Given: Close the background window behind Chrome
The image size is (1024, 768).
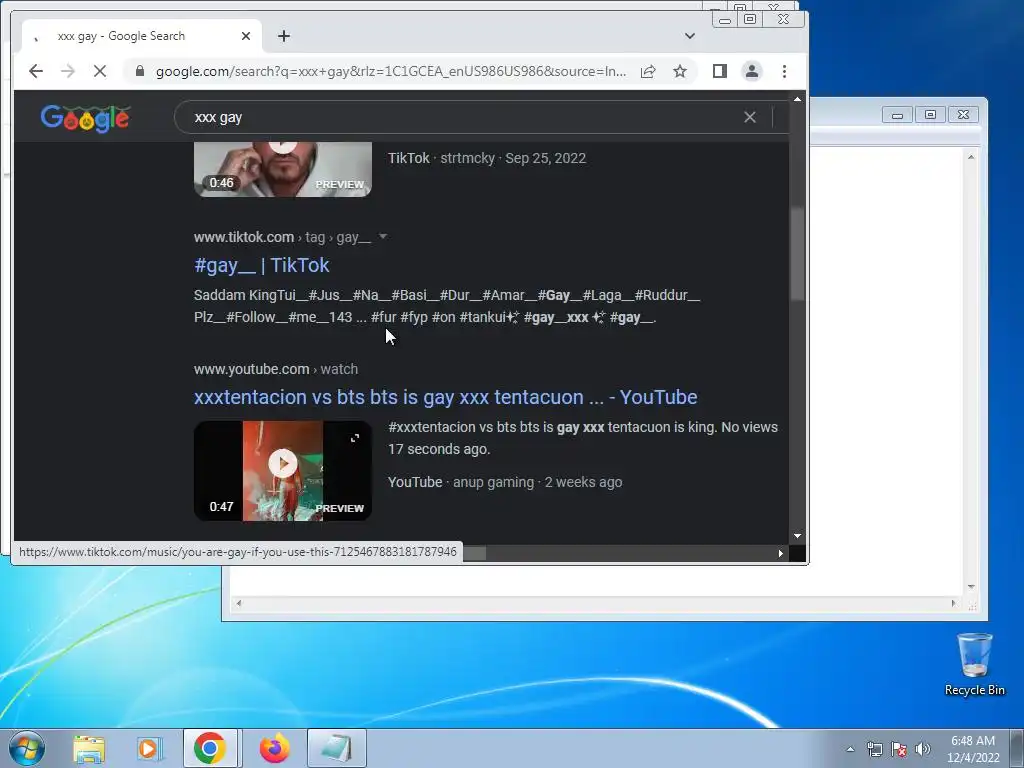Looking at the screenshot, I should 963,115.
